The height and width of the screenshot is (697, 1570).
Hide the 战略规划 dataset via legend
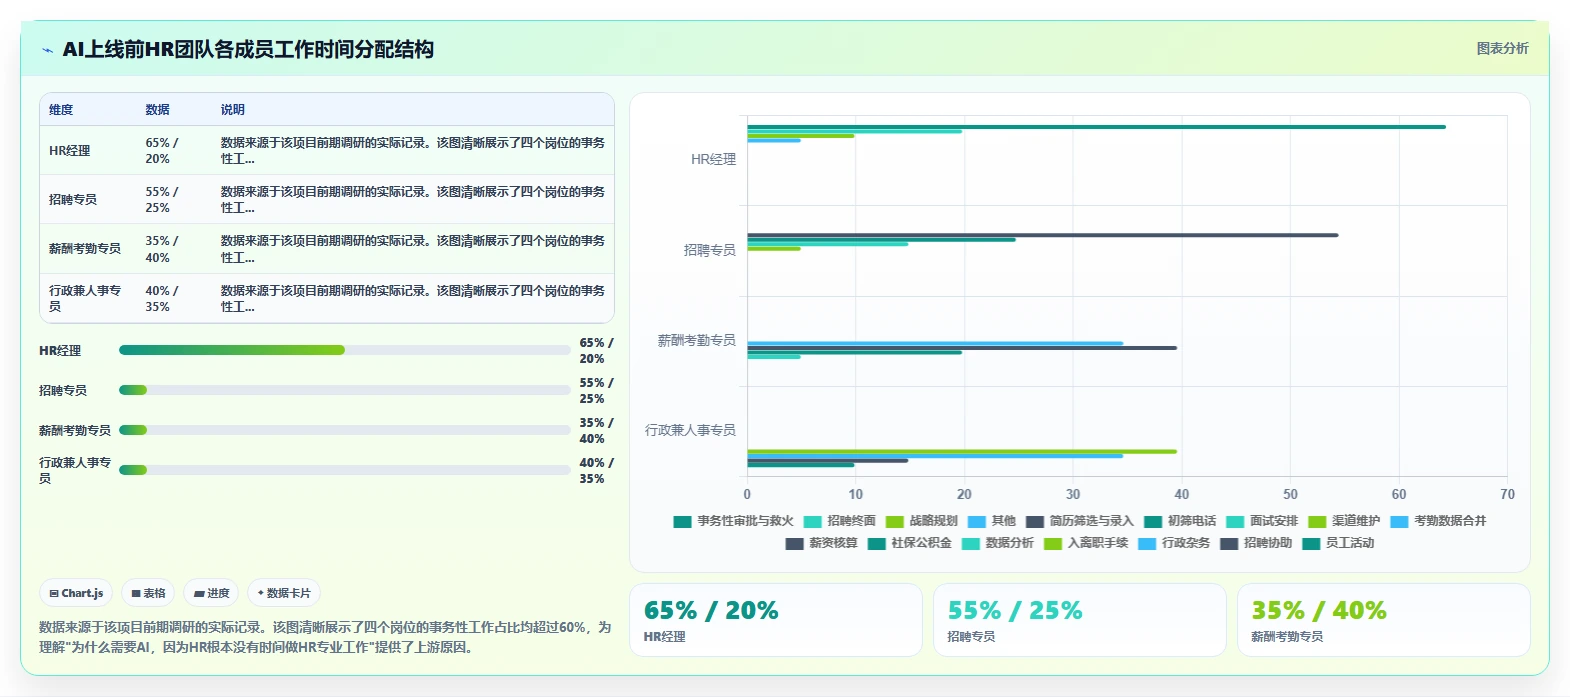(x=922, y=521)
